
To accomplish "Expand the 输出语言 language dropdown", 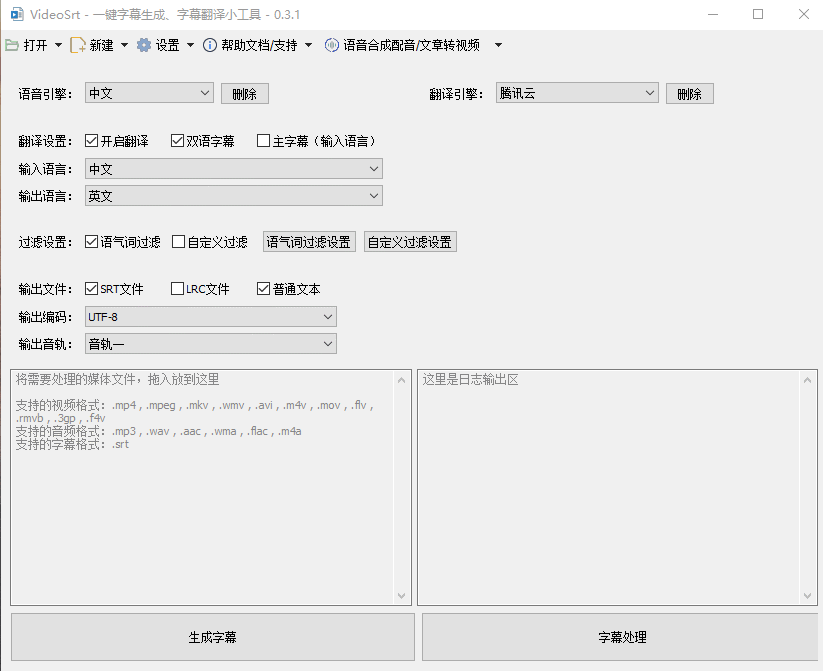I will click(x=374, y=196).
